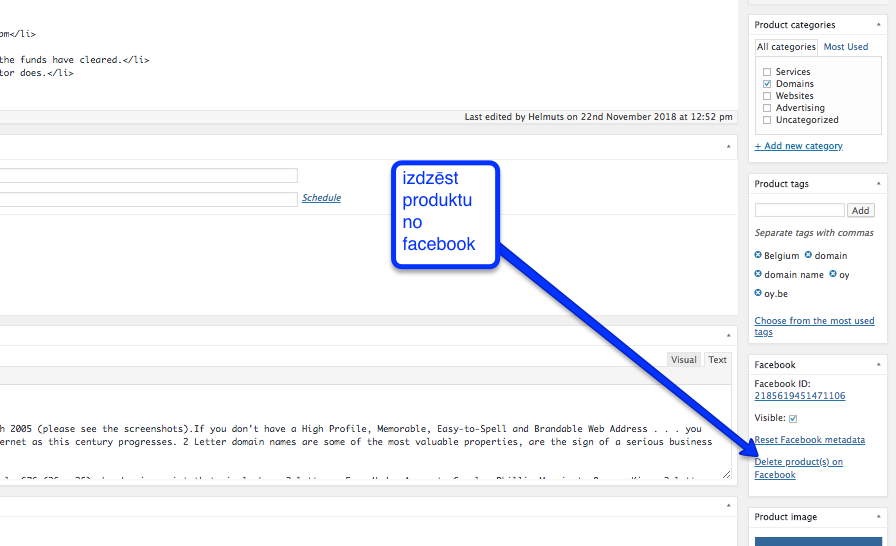Open the Add new category link
The image size is (896, 546).
pos(798,146)
